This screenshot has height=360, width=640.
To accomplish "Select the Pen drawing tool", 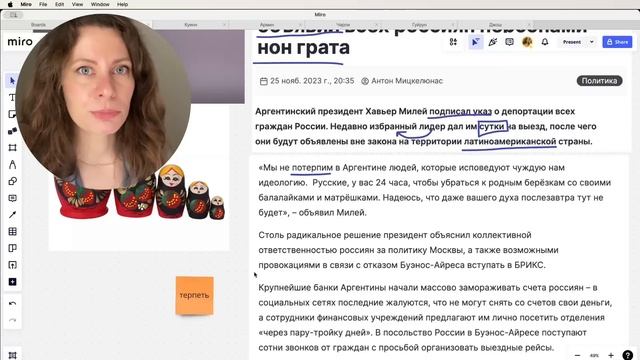I will point(12,164).
